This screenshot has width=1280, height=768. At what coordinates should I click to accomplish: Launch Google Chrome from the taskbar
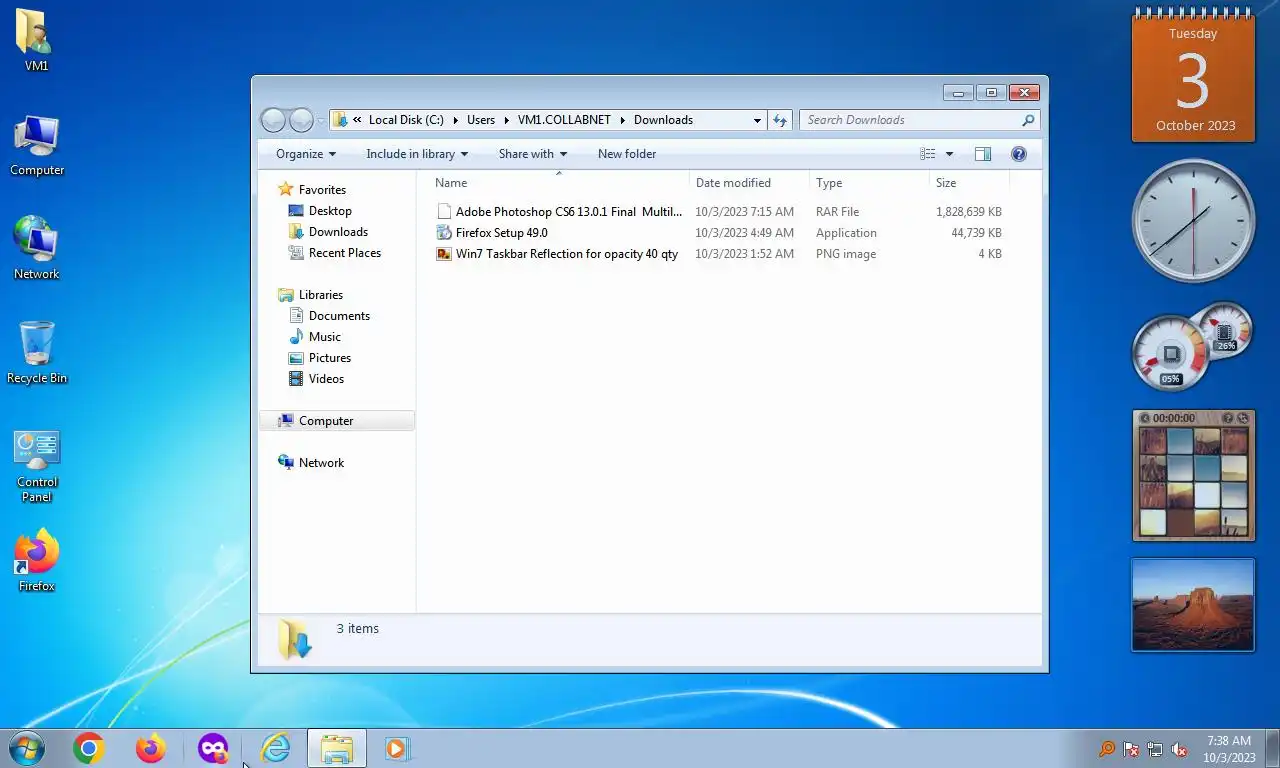coord(89,748)
